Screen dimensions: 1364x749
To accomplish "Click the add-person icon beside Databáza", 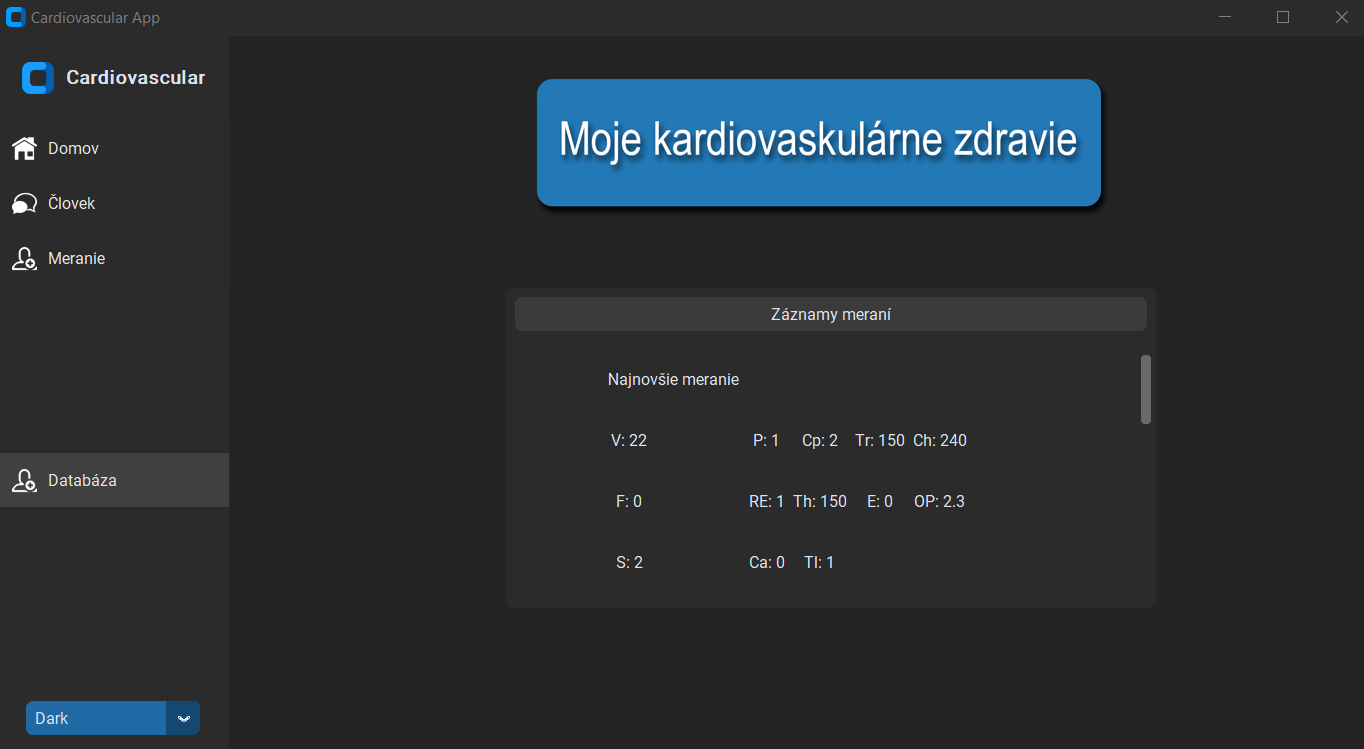I will coord(25,480).
